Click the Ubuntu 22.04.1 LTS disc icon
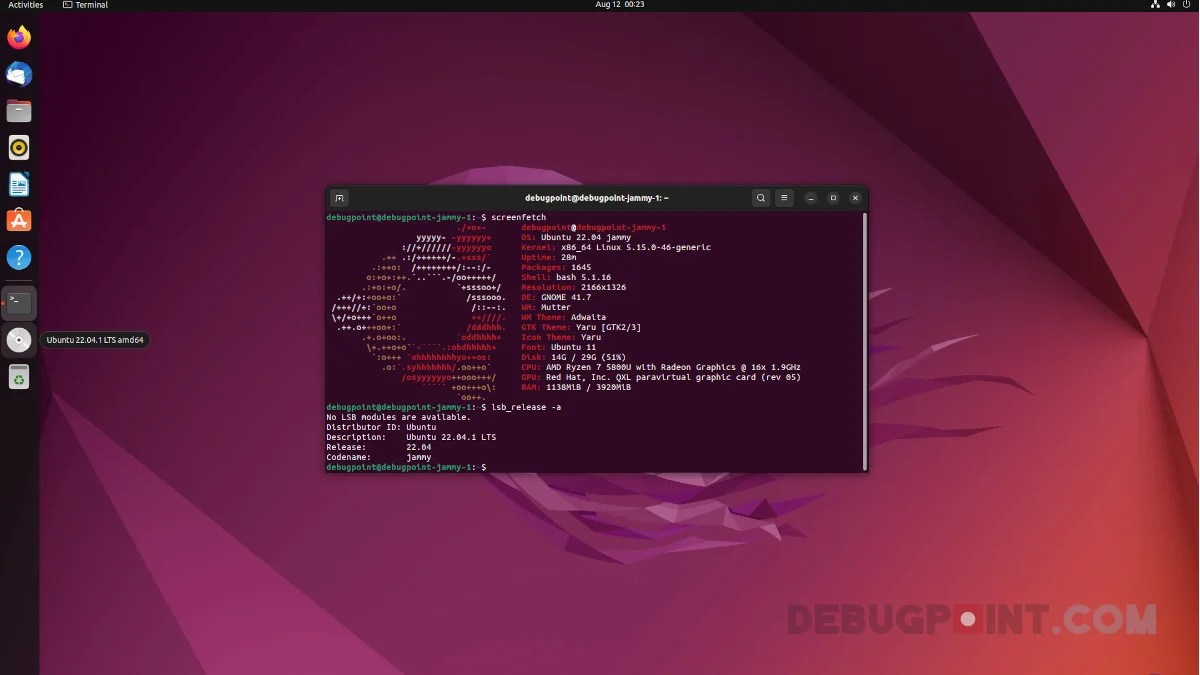 click(x=19, y=340)
